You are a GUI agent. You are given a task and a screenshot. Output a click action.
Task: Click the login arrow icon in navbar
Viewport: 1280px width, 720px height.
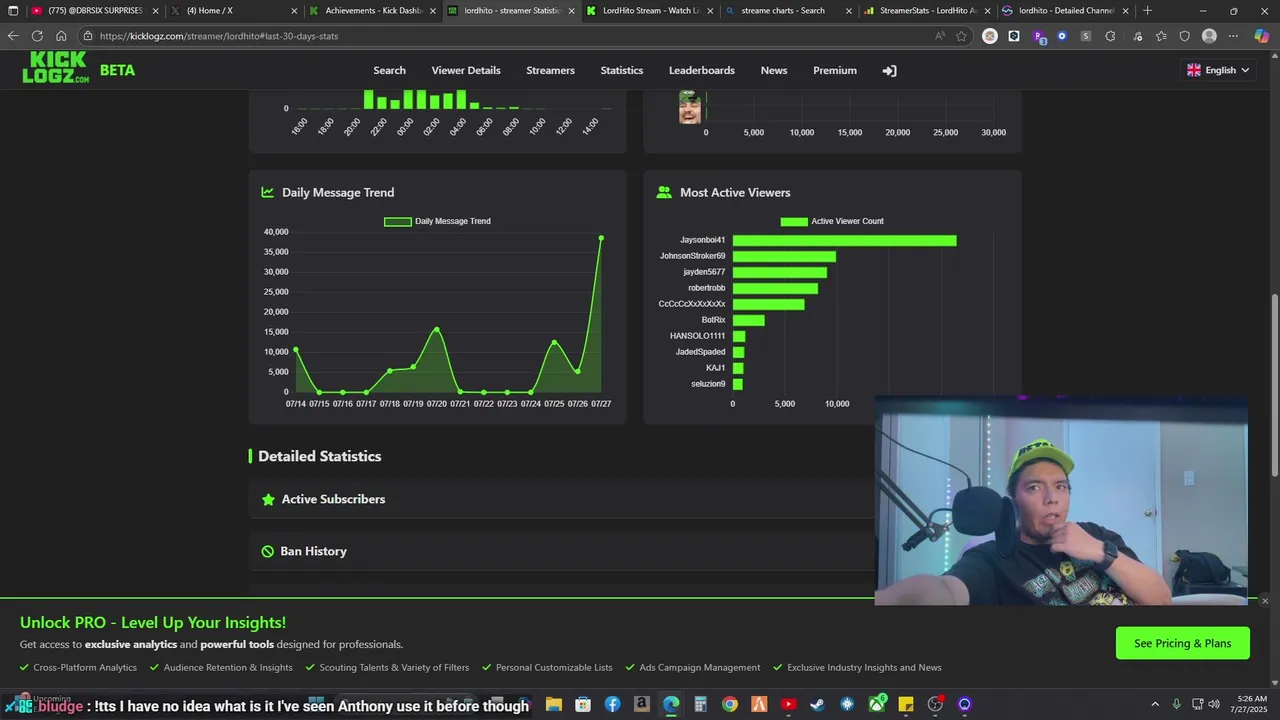(x=889, y=71)
